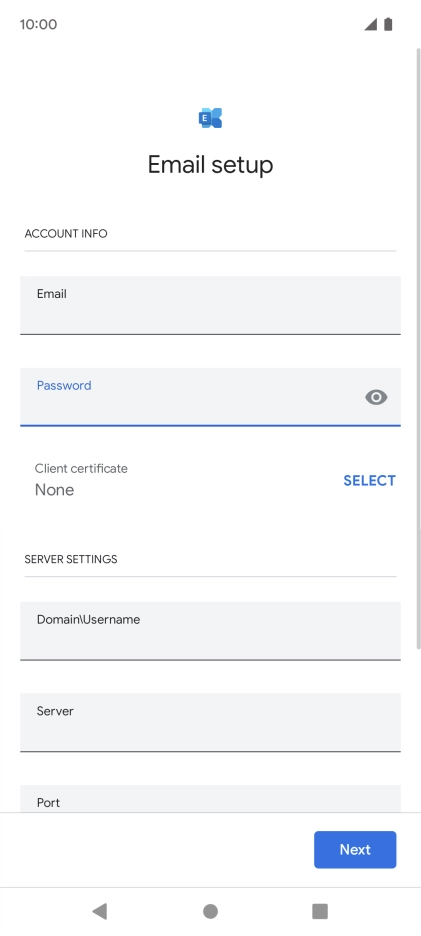Click the Exchange logo icon
The height and width of the screenshot is (936, 421).
[210, 118]
